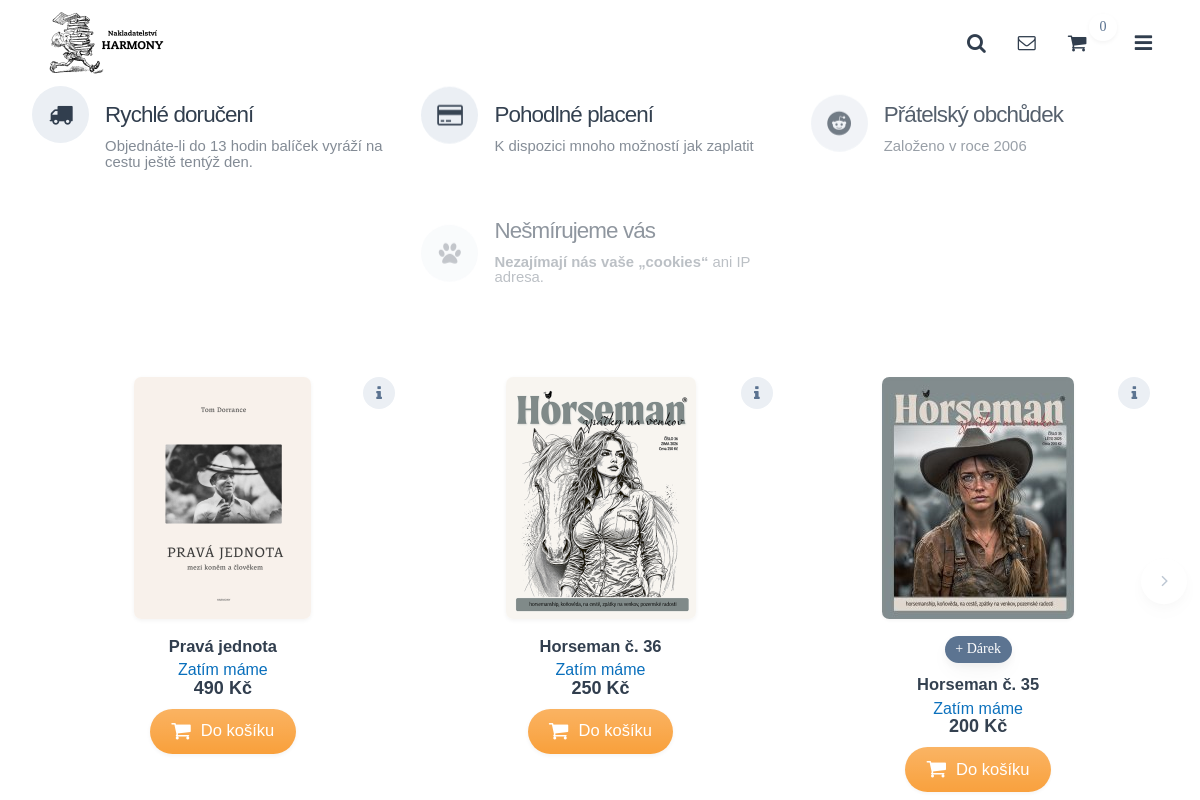Click the delivery truck icon
This screenshot has height=800, width=1200.
(61, 115)
